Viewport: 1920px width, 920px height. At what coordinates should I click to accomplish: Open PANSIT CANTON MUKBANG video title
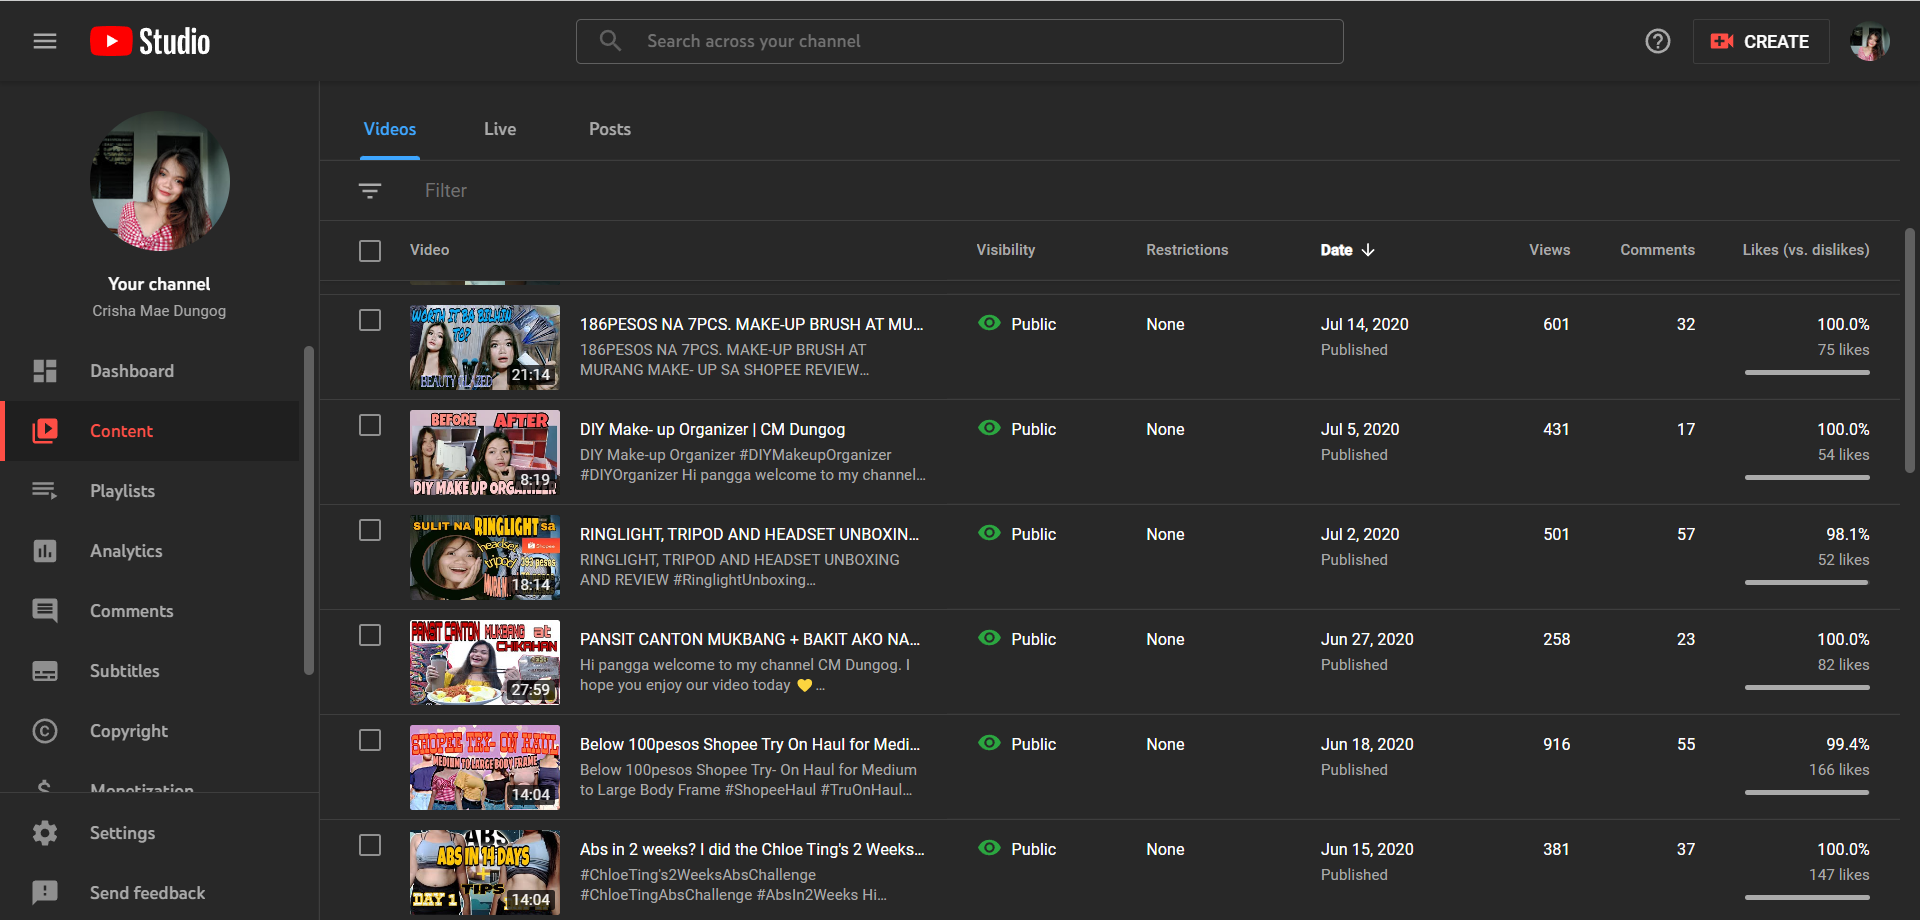(750, 639)
